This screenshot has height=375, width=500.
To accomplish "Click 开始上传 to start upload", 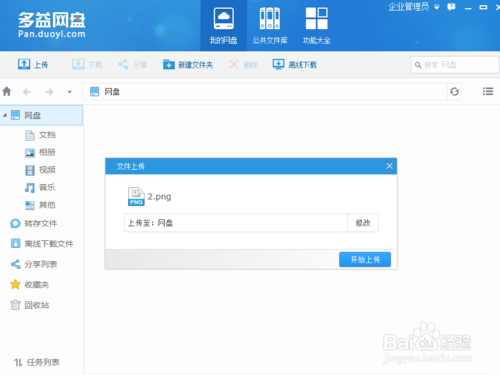I will 365,259.
